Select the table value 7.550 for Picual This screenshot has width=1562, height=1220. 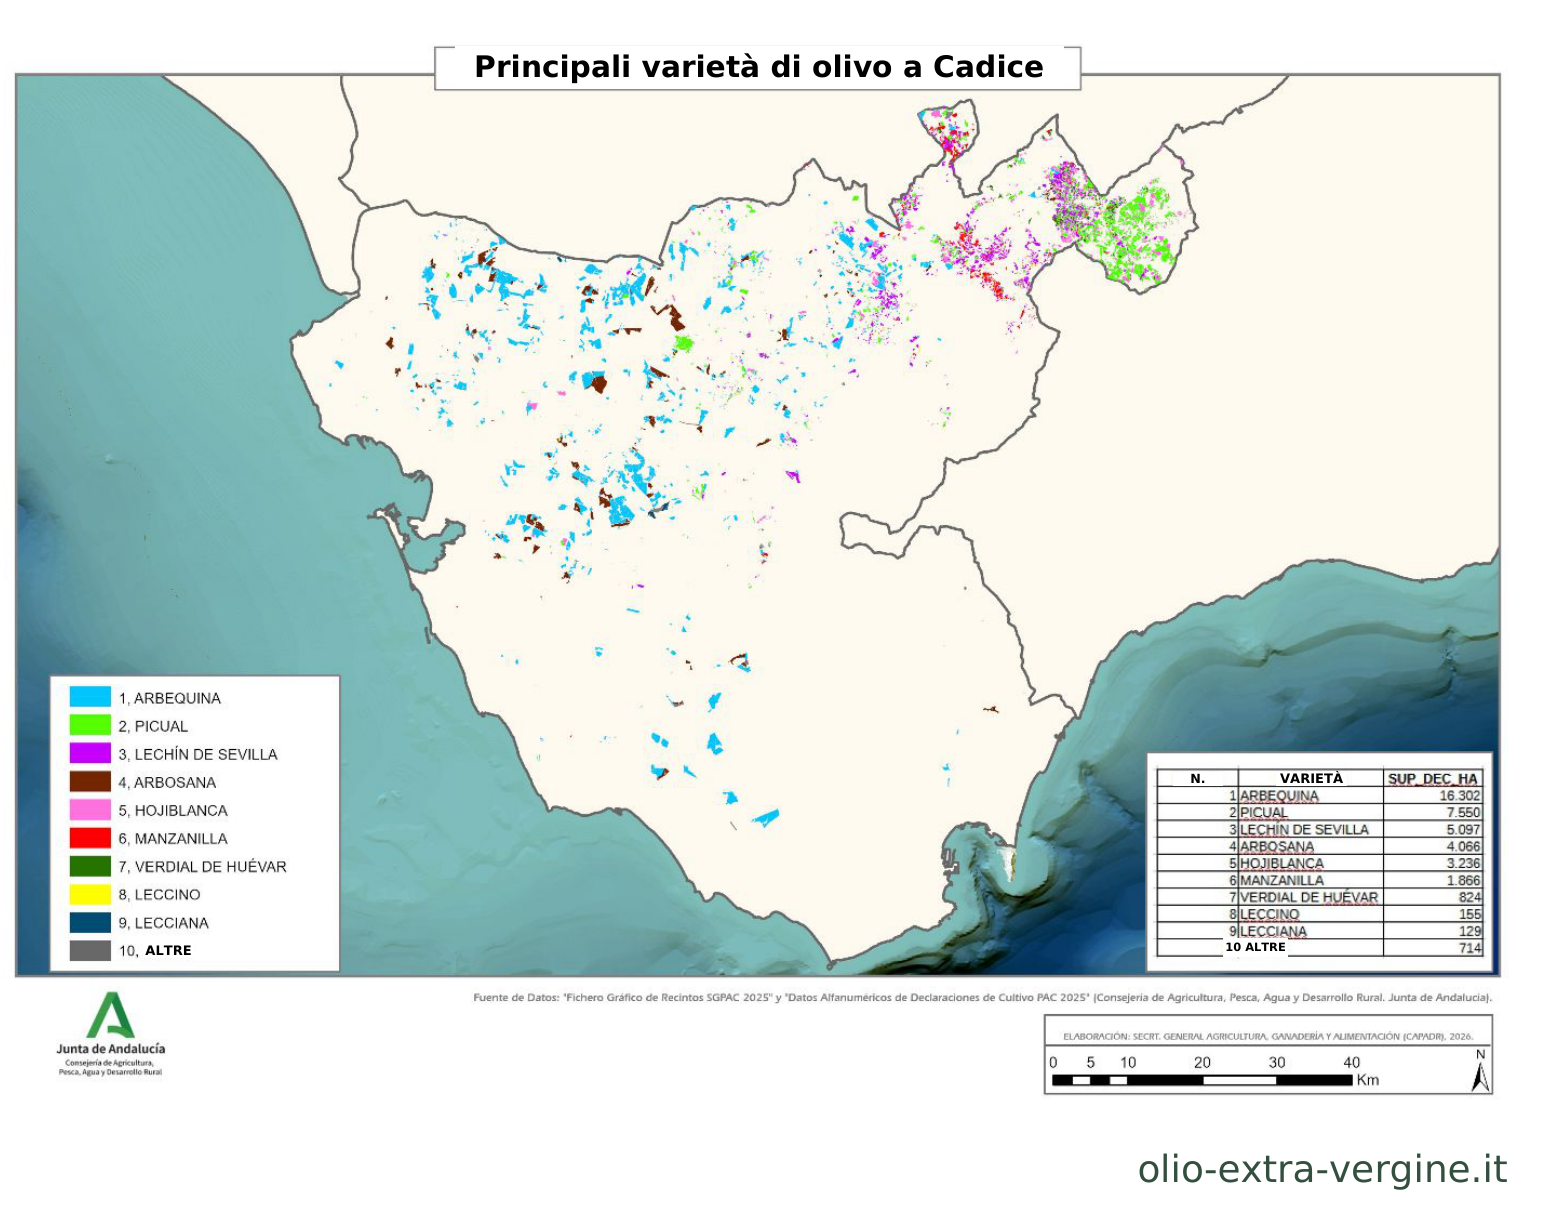coord(1463,813)
